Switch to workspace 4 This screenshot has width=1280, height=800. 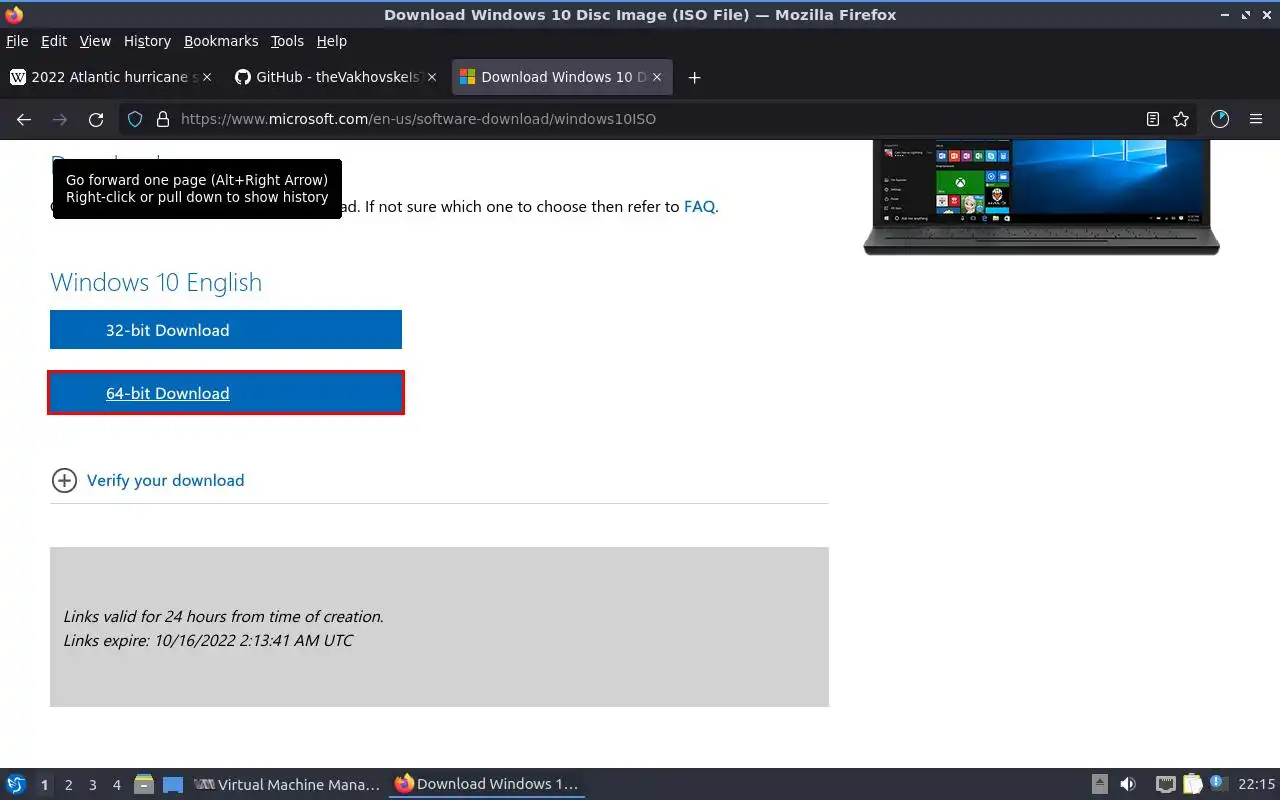tap(117, 785)
